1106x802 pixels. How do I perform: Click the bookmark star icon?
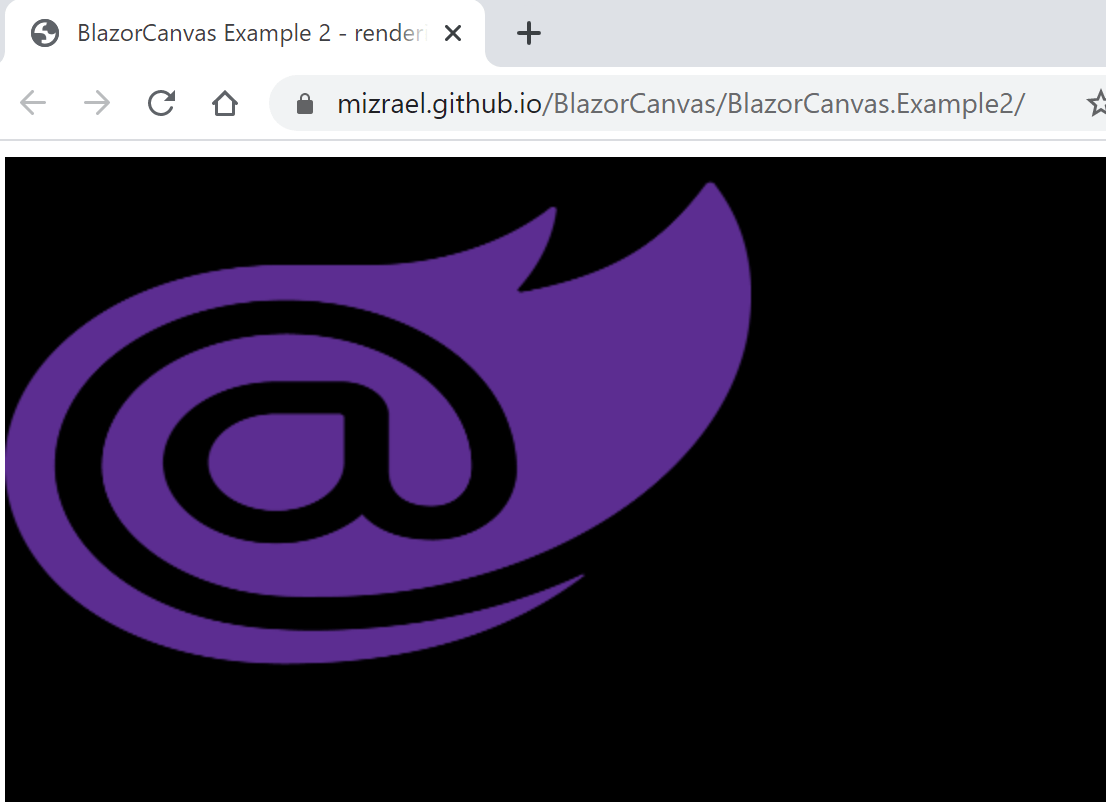[x=1098, y=103]
